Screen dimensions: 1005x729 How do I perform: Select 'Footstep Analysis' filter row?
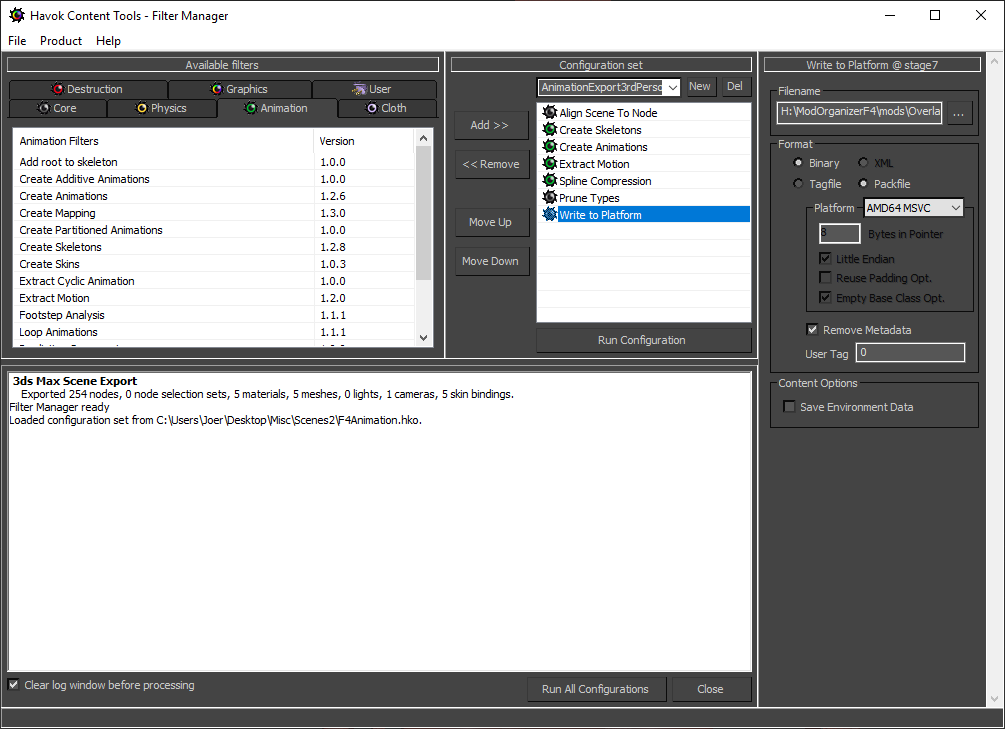coord(214,315)
